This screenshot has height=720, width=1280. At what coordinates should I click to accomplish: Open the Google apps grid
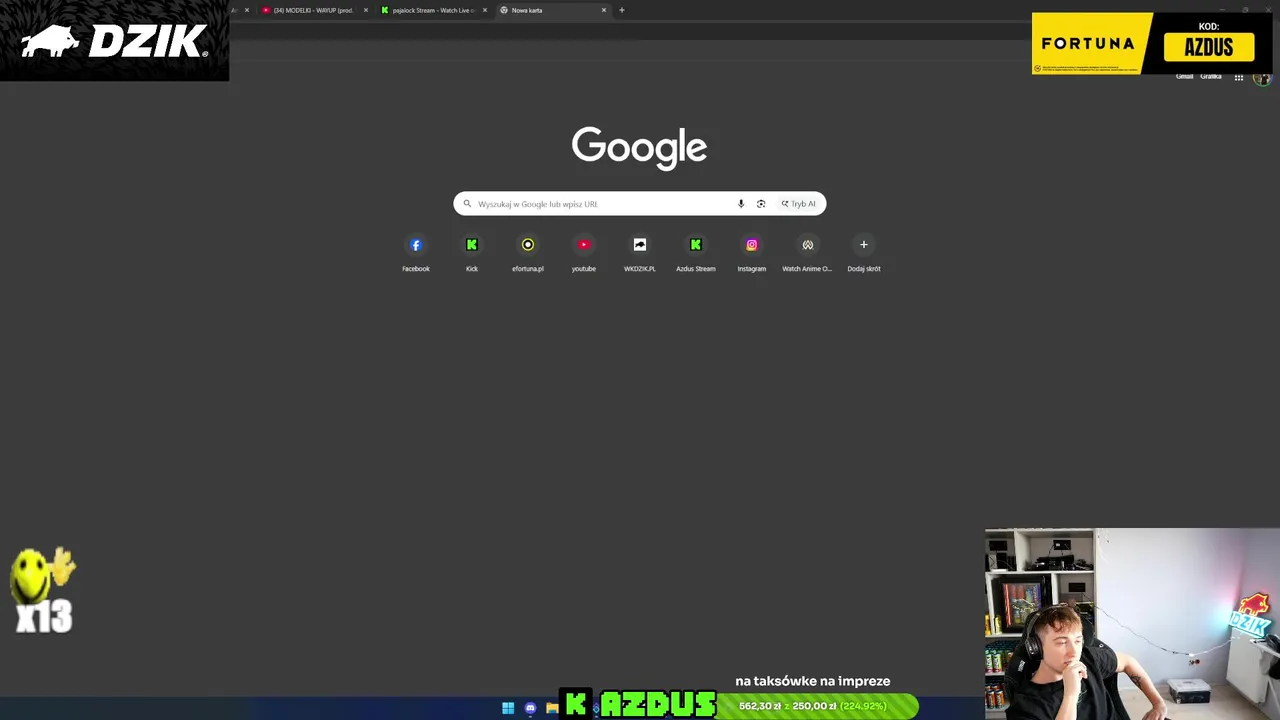coord(1239,77)
